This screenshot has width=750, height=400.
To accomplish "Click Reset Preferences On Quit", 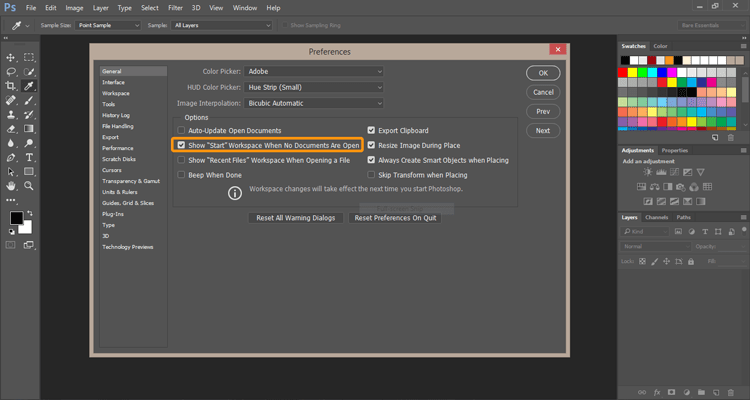I will (x=395, y=218).
